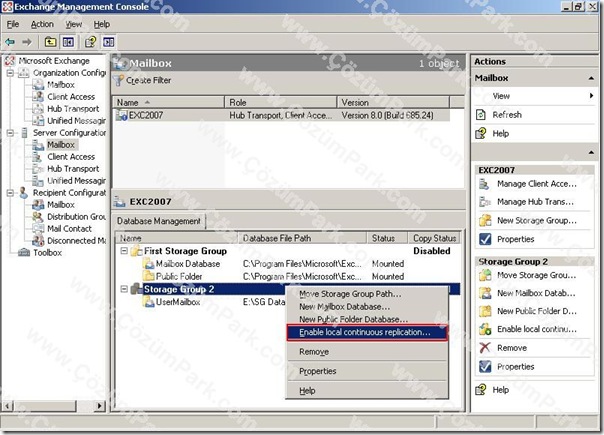Click the Mailbox Database icon in First Storage Group
The width and height of the screenshot is (604, 435).
click(x=149, y=264)
